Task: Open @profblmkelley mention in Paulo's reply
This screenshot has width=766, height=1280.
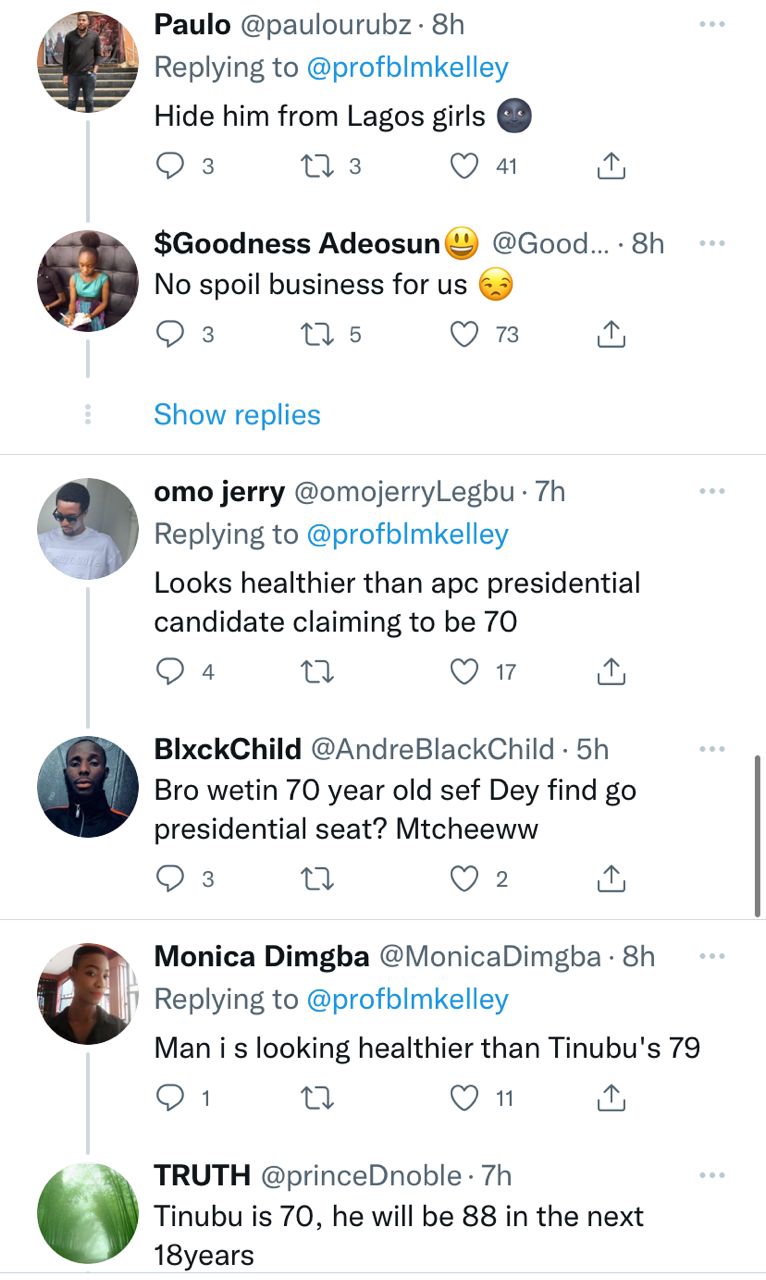Action: point(407,67)
